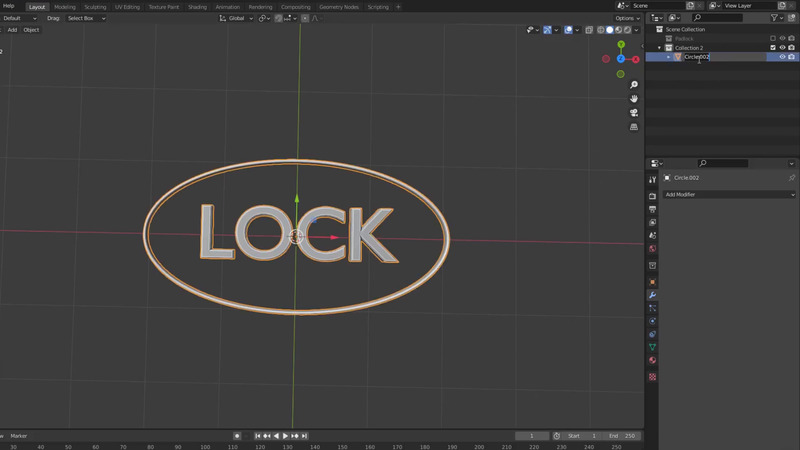This screenshot has width=800, height=450.
Task: Open the Material properties tab
Action: (653, 360)
